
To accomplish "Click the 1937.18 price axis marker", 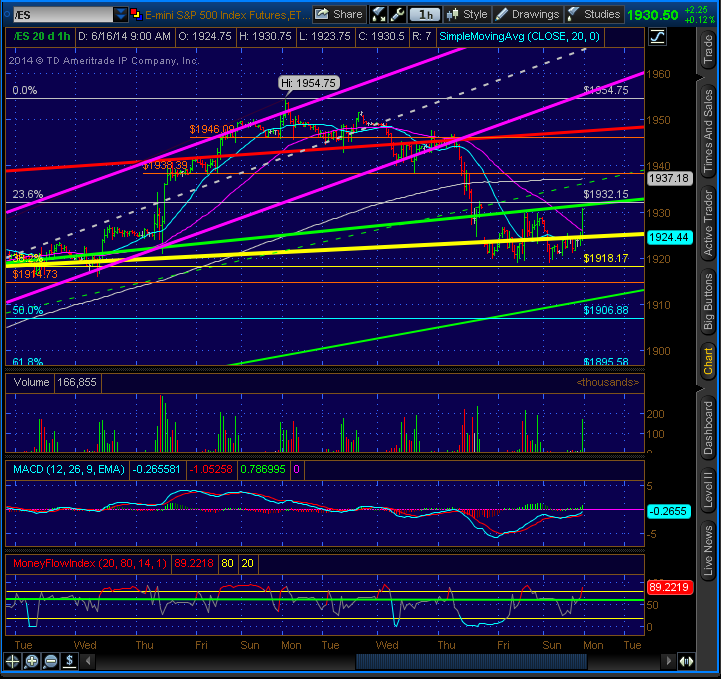I will 670,178.
